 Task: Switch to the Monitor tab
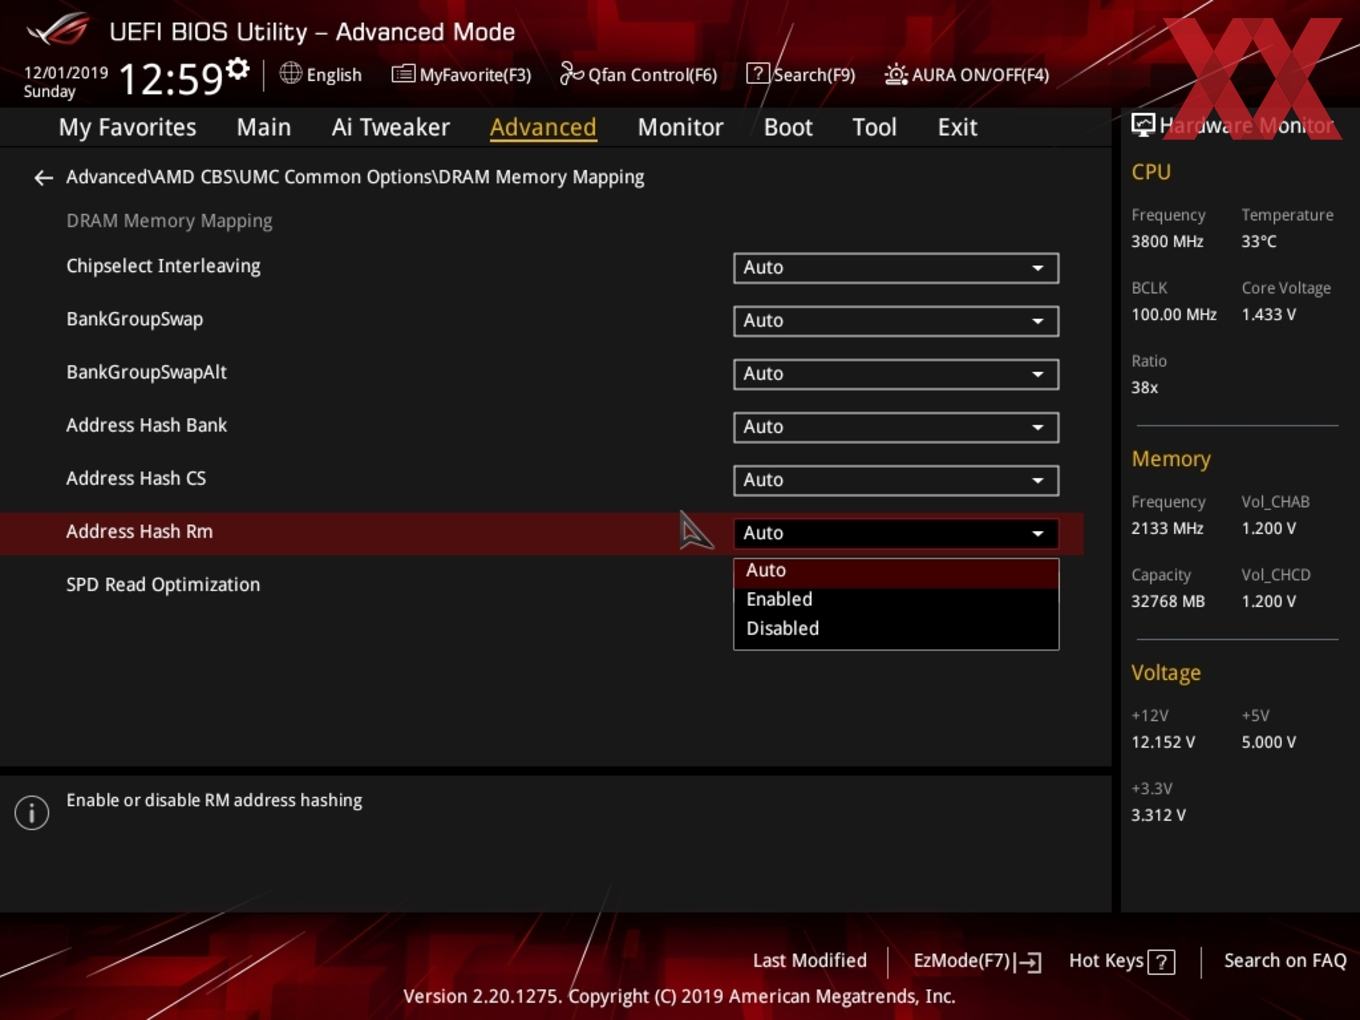coord(680,127)
